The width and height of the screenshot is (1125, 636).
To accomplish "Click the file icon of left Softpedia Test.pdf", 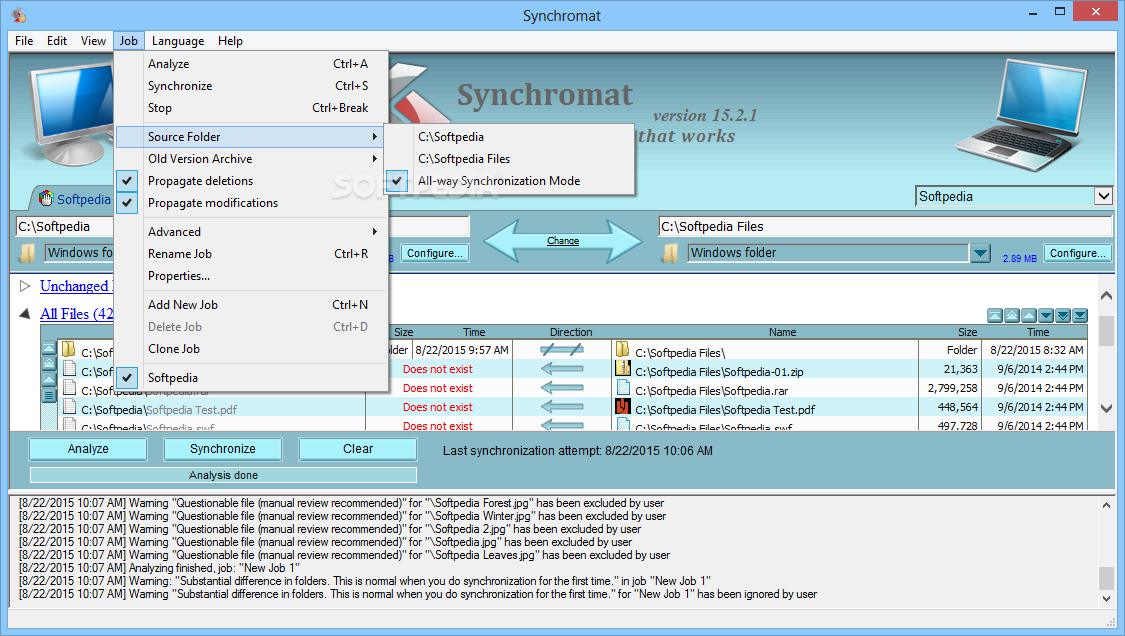I will (70, 407).
